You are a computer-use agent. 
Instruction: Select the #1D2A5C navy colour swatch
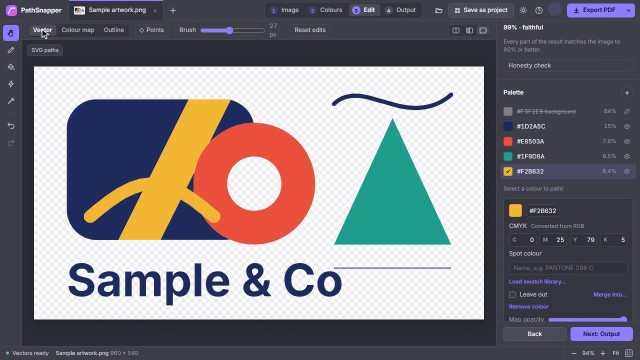508,127
